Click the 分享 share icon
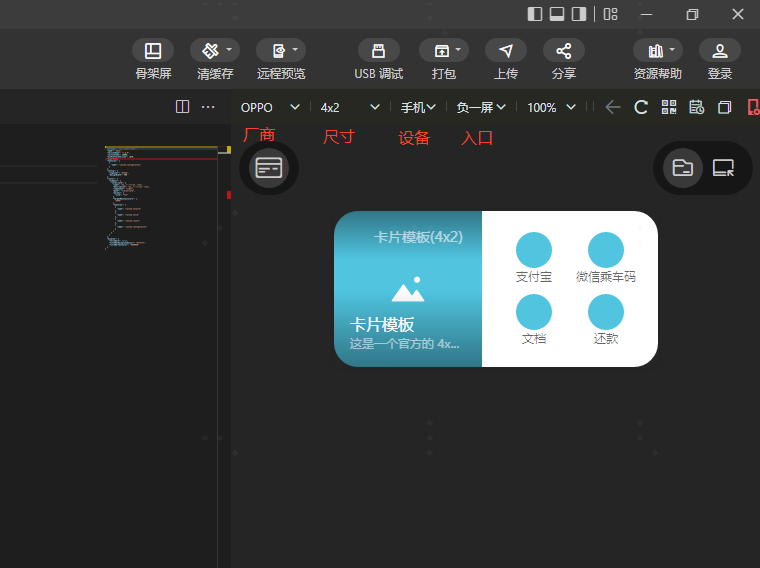The height and width of the screenshot is (568, 760). click(563, 50)
